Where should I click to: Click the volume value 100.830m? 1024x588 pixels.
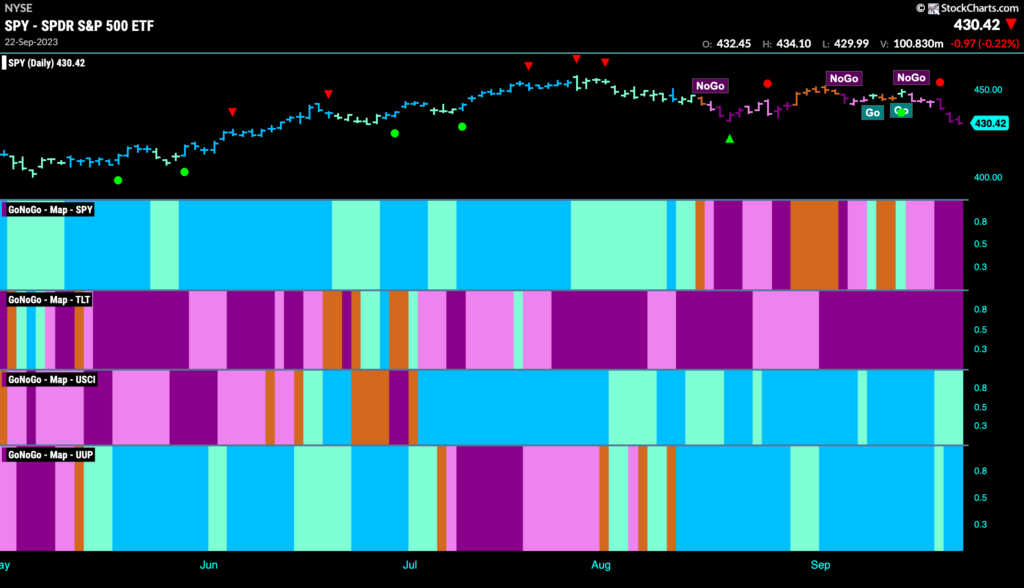click(918, 44)
